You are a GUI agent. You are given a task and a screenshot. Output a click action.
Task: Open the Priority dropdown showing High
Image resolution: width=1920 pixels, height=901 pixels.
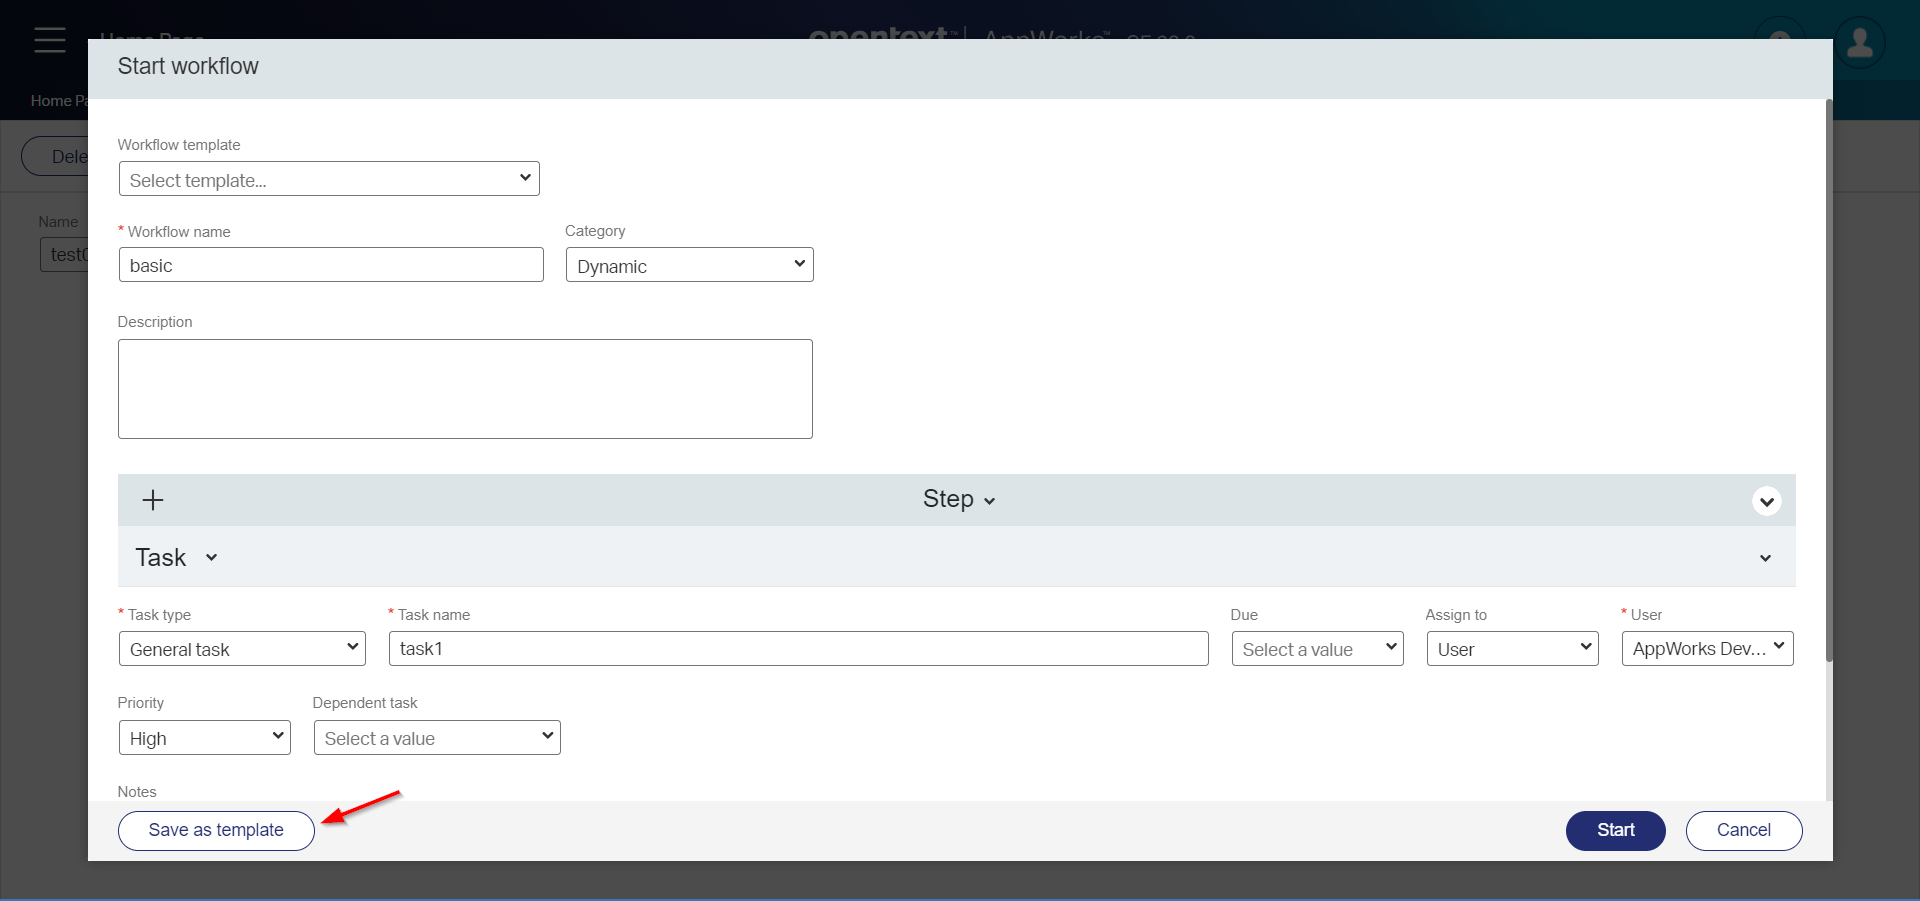tap(204, 737)
